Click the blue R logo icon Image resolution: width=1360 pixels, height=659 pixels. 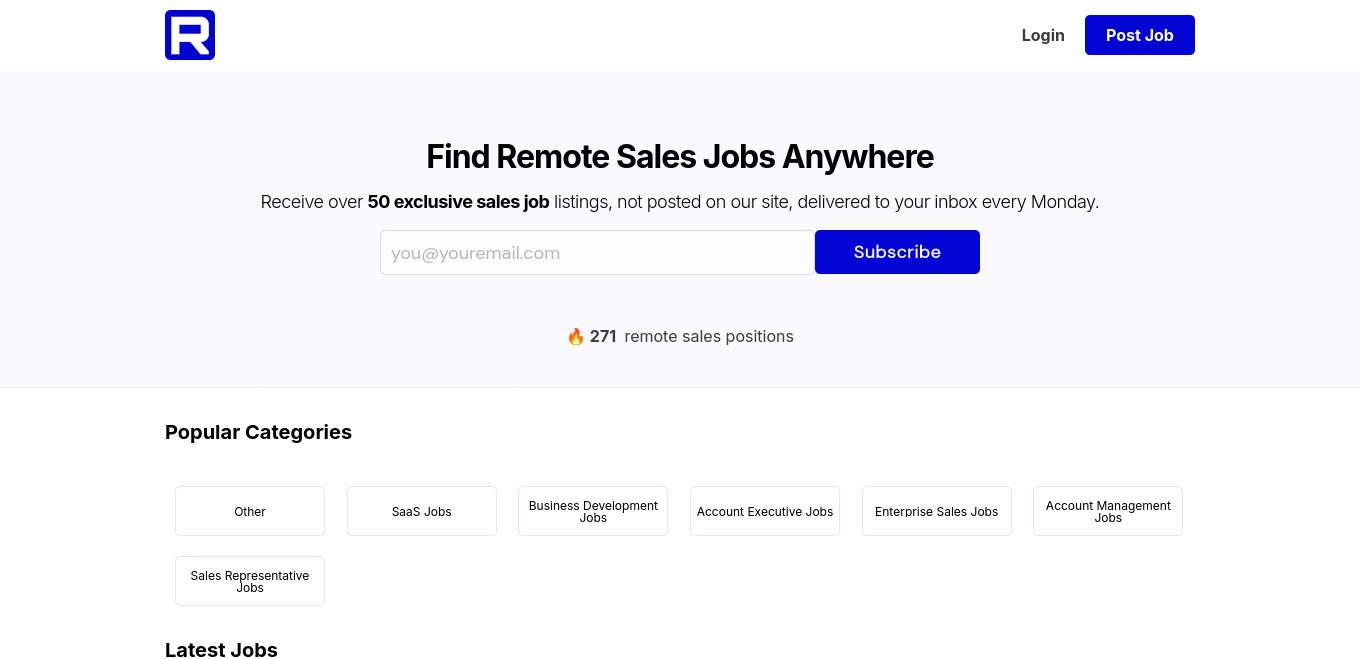click(x=190, y=35)
